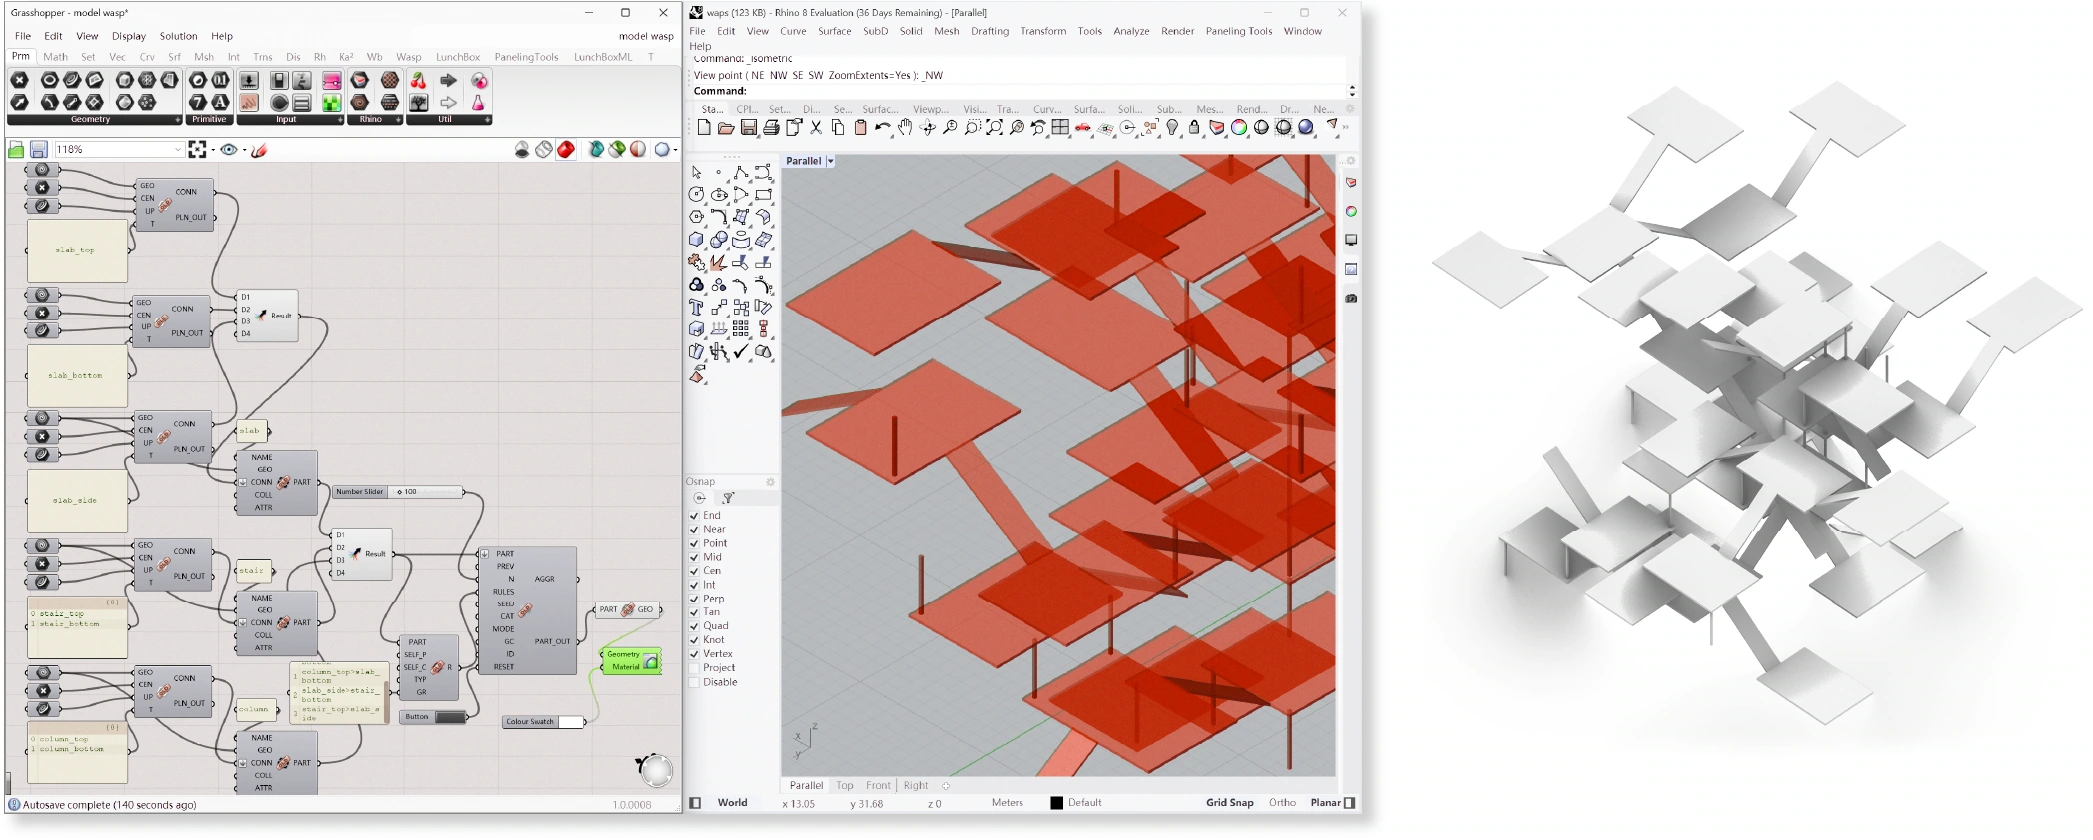Expand the Geometry panel in Grasshopper ribbon
The height and width of the screenshot is (840, 2093).
click(x=178, y=120)
